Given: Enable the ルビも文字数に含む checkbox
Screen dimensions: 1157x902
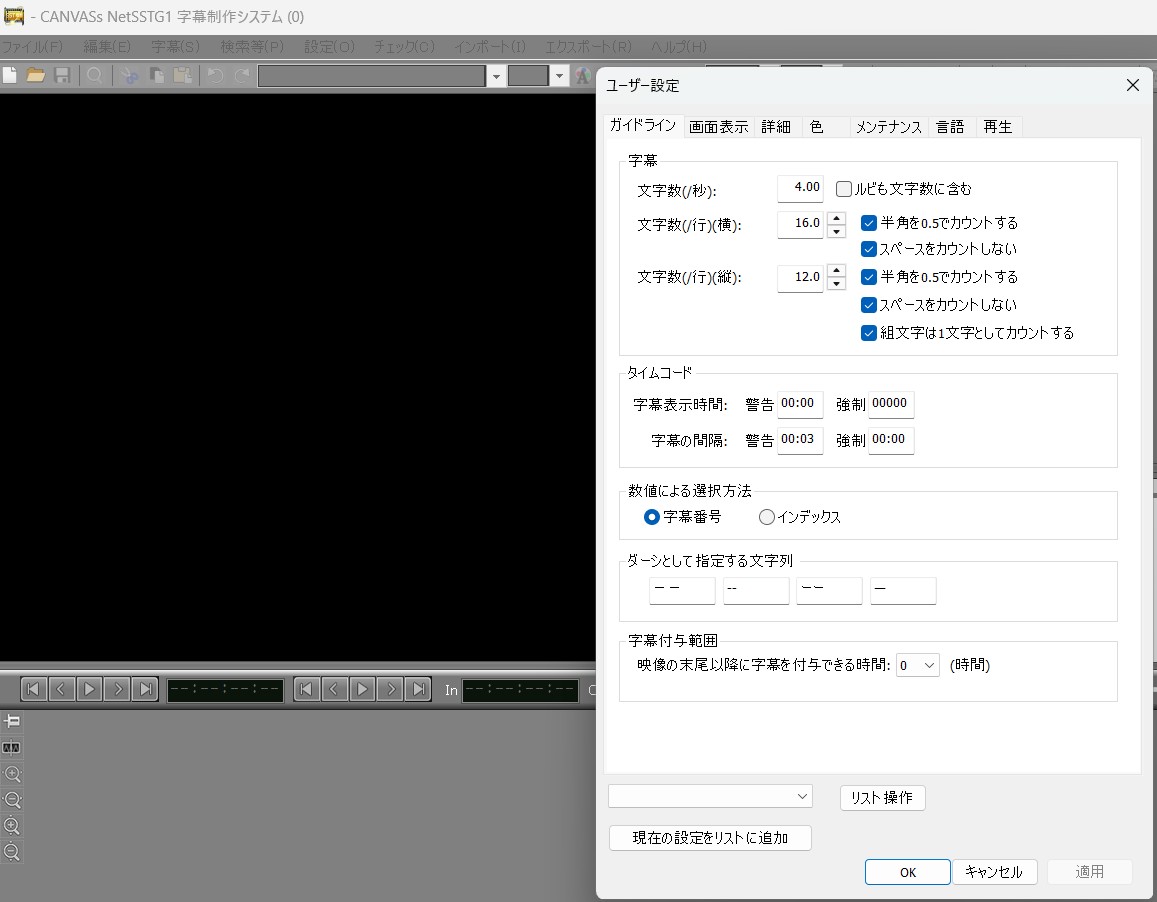Looking at the screenshot, I should coord(844,188).
